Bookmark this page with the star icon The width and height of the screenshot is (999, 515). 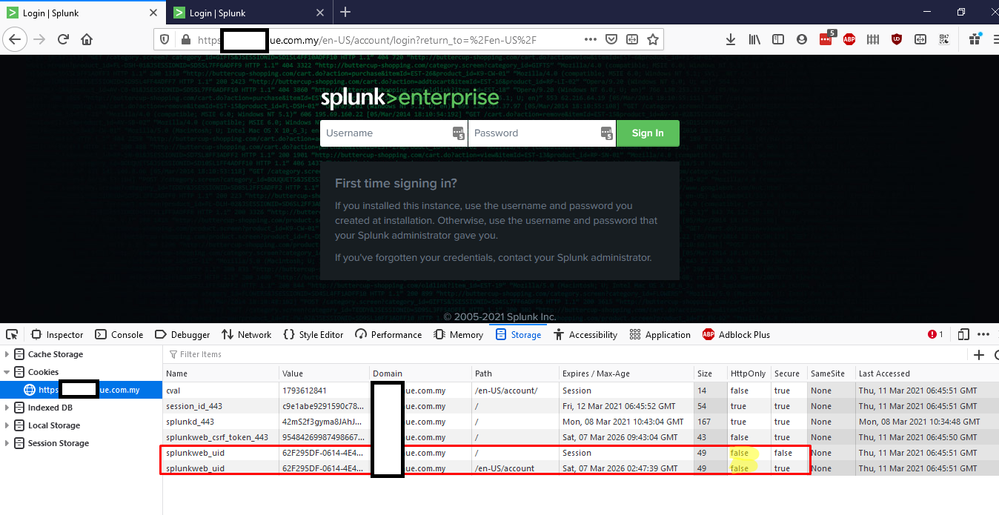click(653, 40)
